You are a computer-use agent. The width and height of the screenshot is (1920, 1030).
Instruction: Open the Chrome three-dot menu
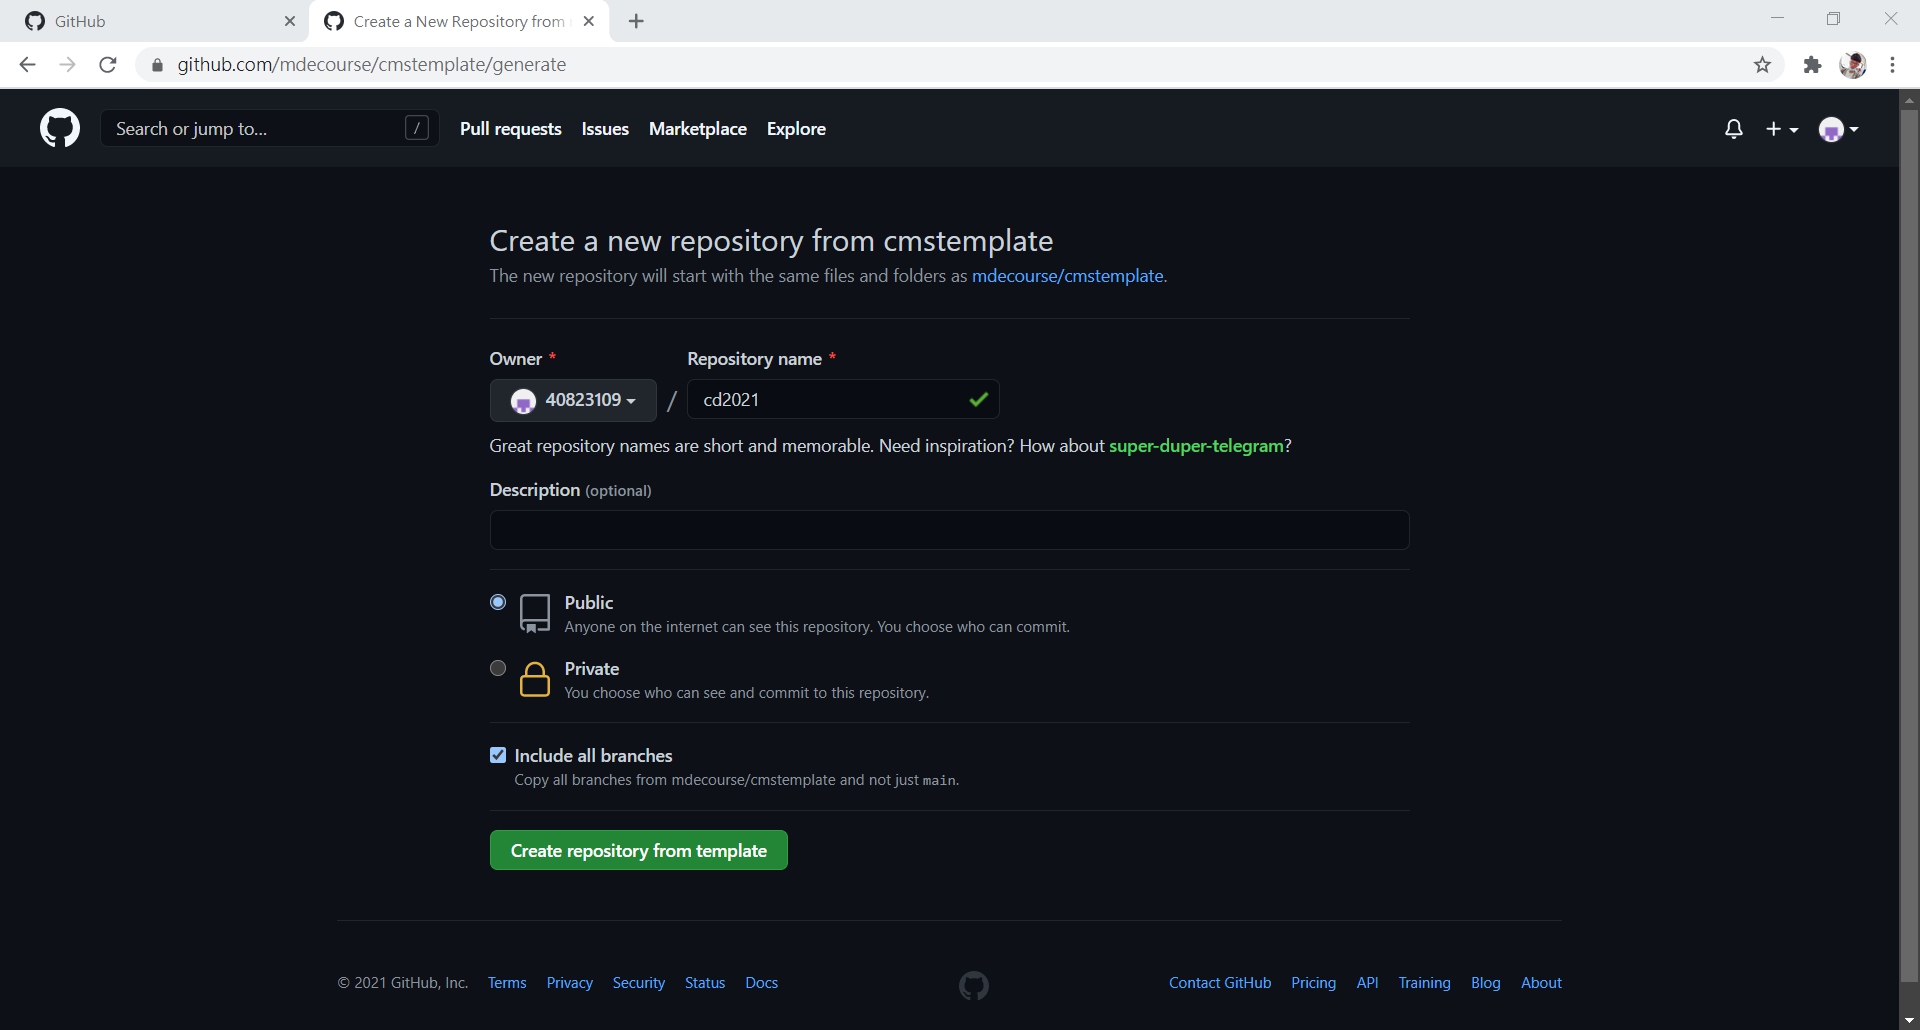coord(1893,65)
